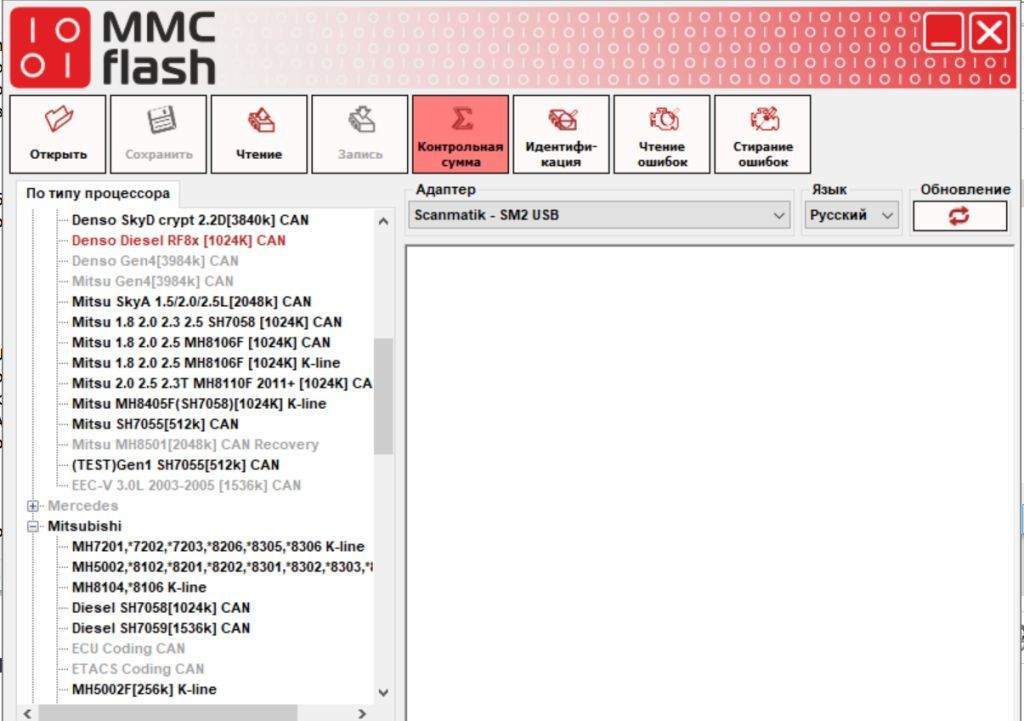Select Diesel SH7059[1536k] CAN item
The image size is (1024, 721).
161,628
